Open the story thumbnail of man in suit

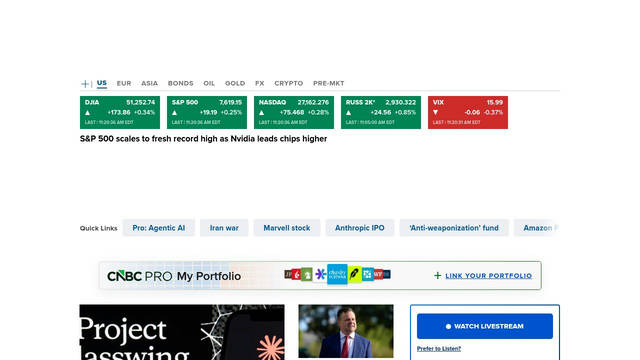pos(346,331)
